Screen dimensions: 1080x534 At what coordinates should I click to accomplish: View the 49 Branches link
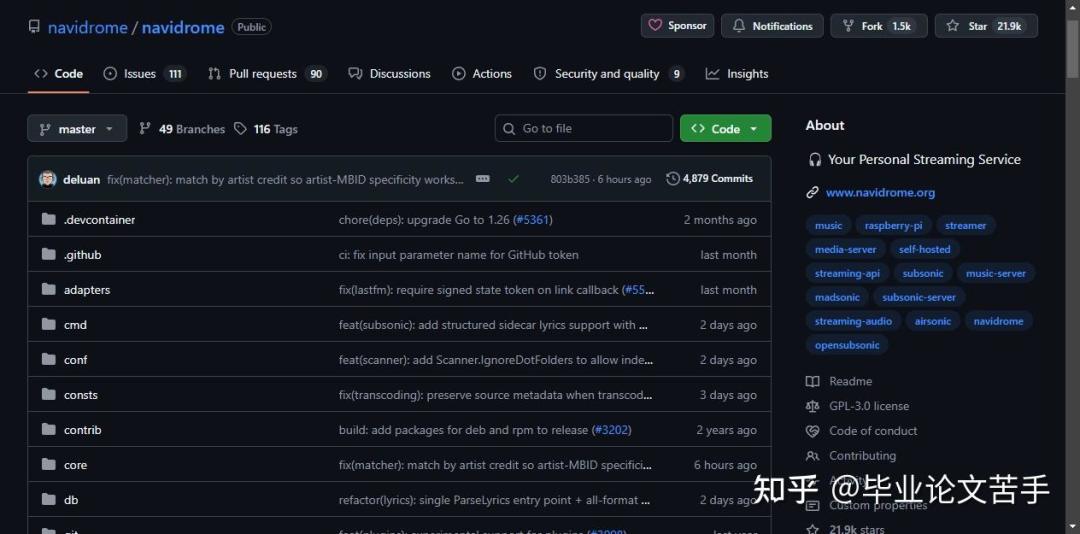[182, 129]
